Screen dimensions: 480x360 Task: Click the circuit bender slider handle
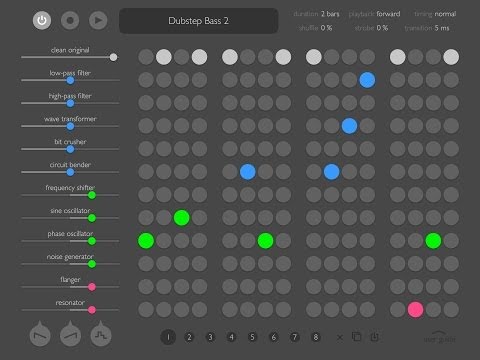70,172
